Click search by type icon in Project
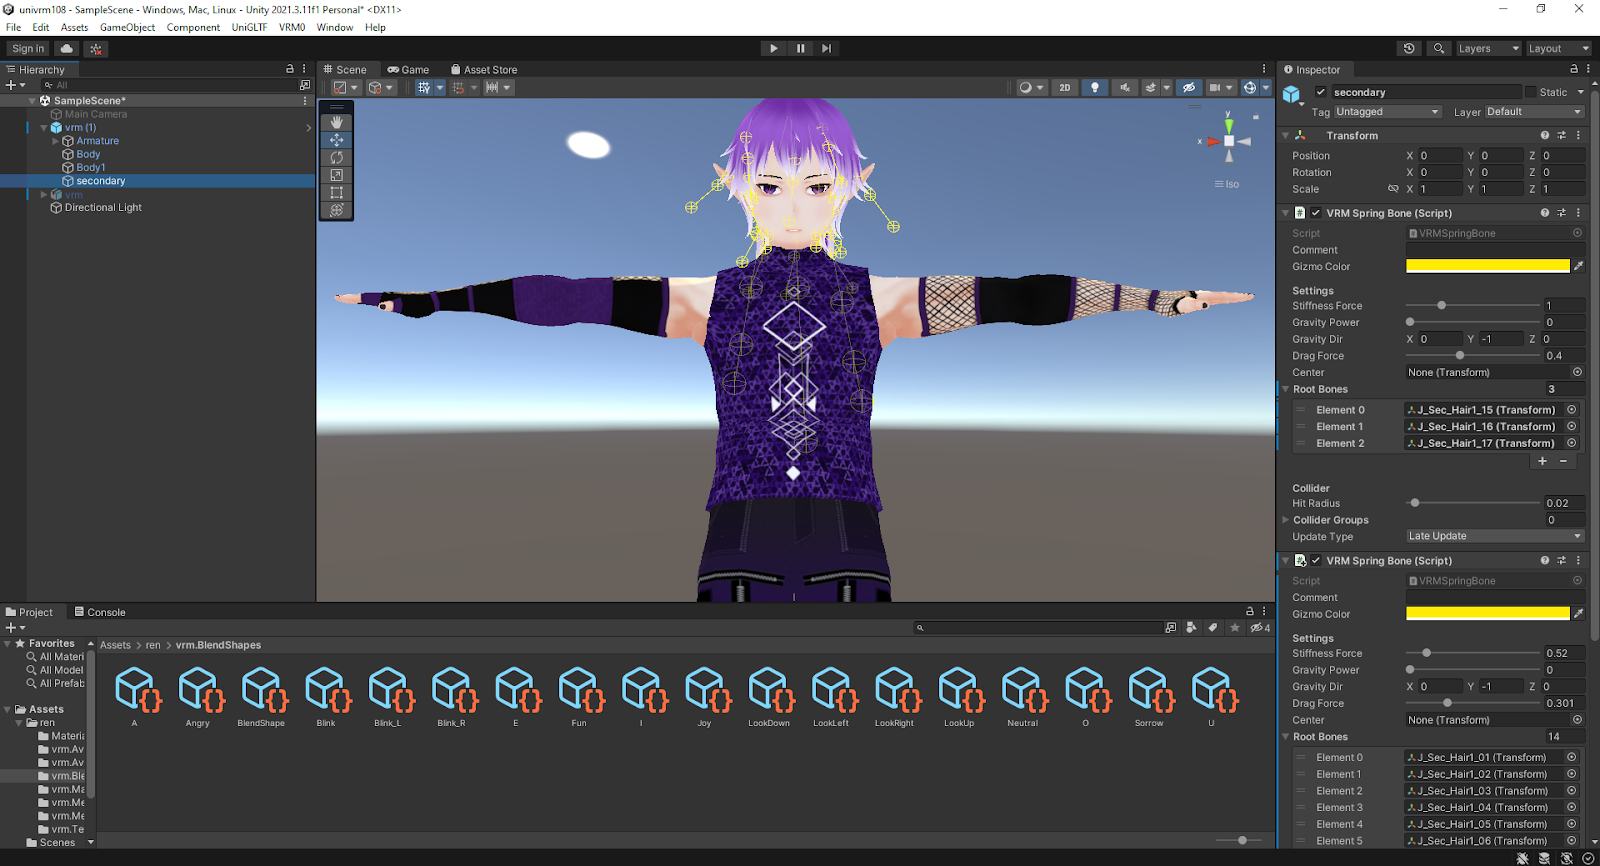The image size is (1600, 866). (x=1191, y=628)
